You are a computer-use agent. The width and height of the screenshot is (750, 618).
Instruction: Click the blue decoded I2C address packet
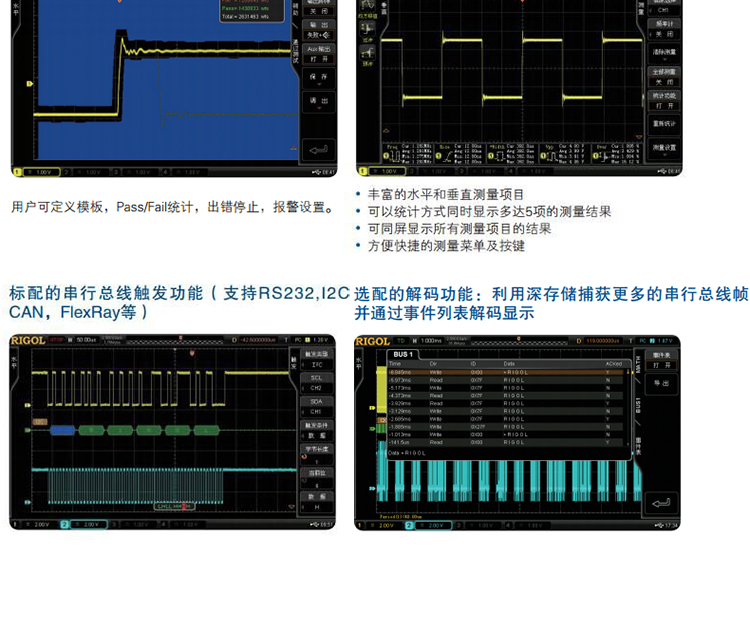click(62, 428)
